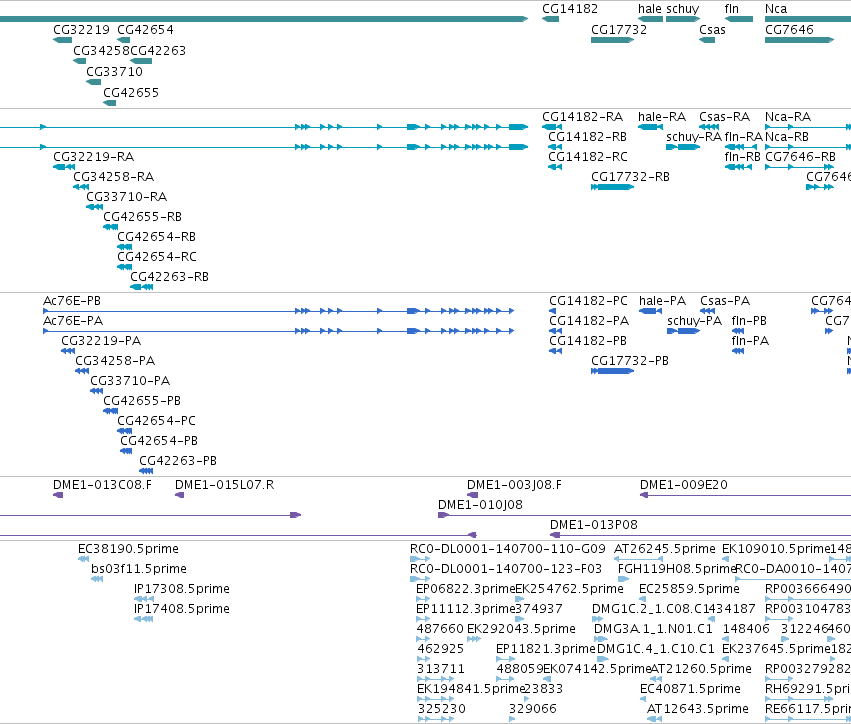Click the CG17732 gene bar
851x724 pixels.
coord(612,40)
